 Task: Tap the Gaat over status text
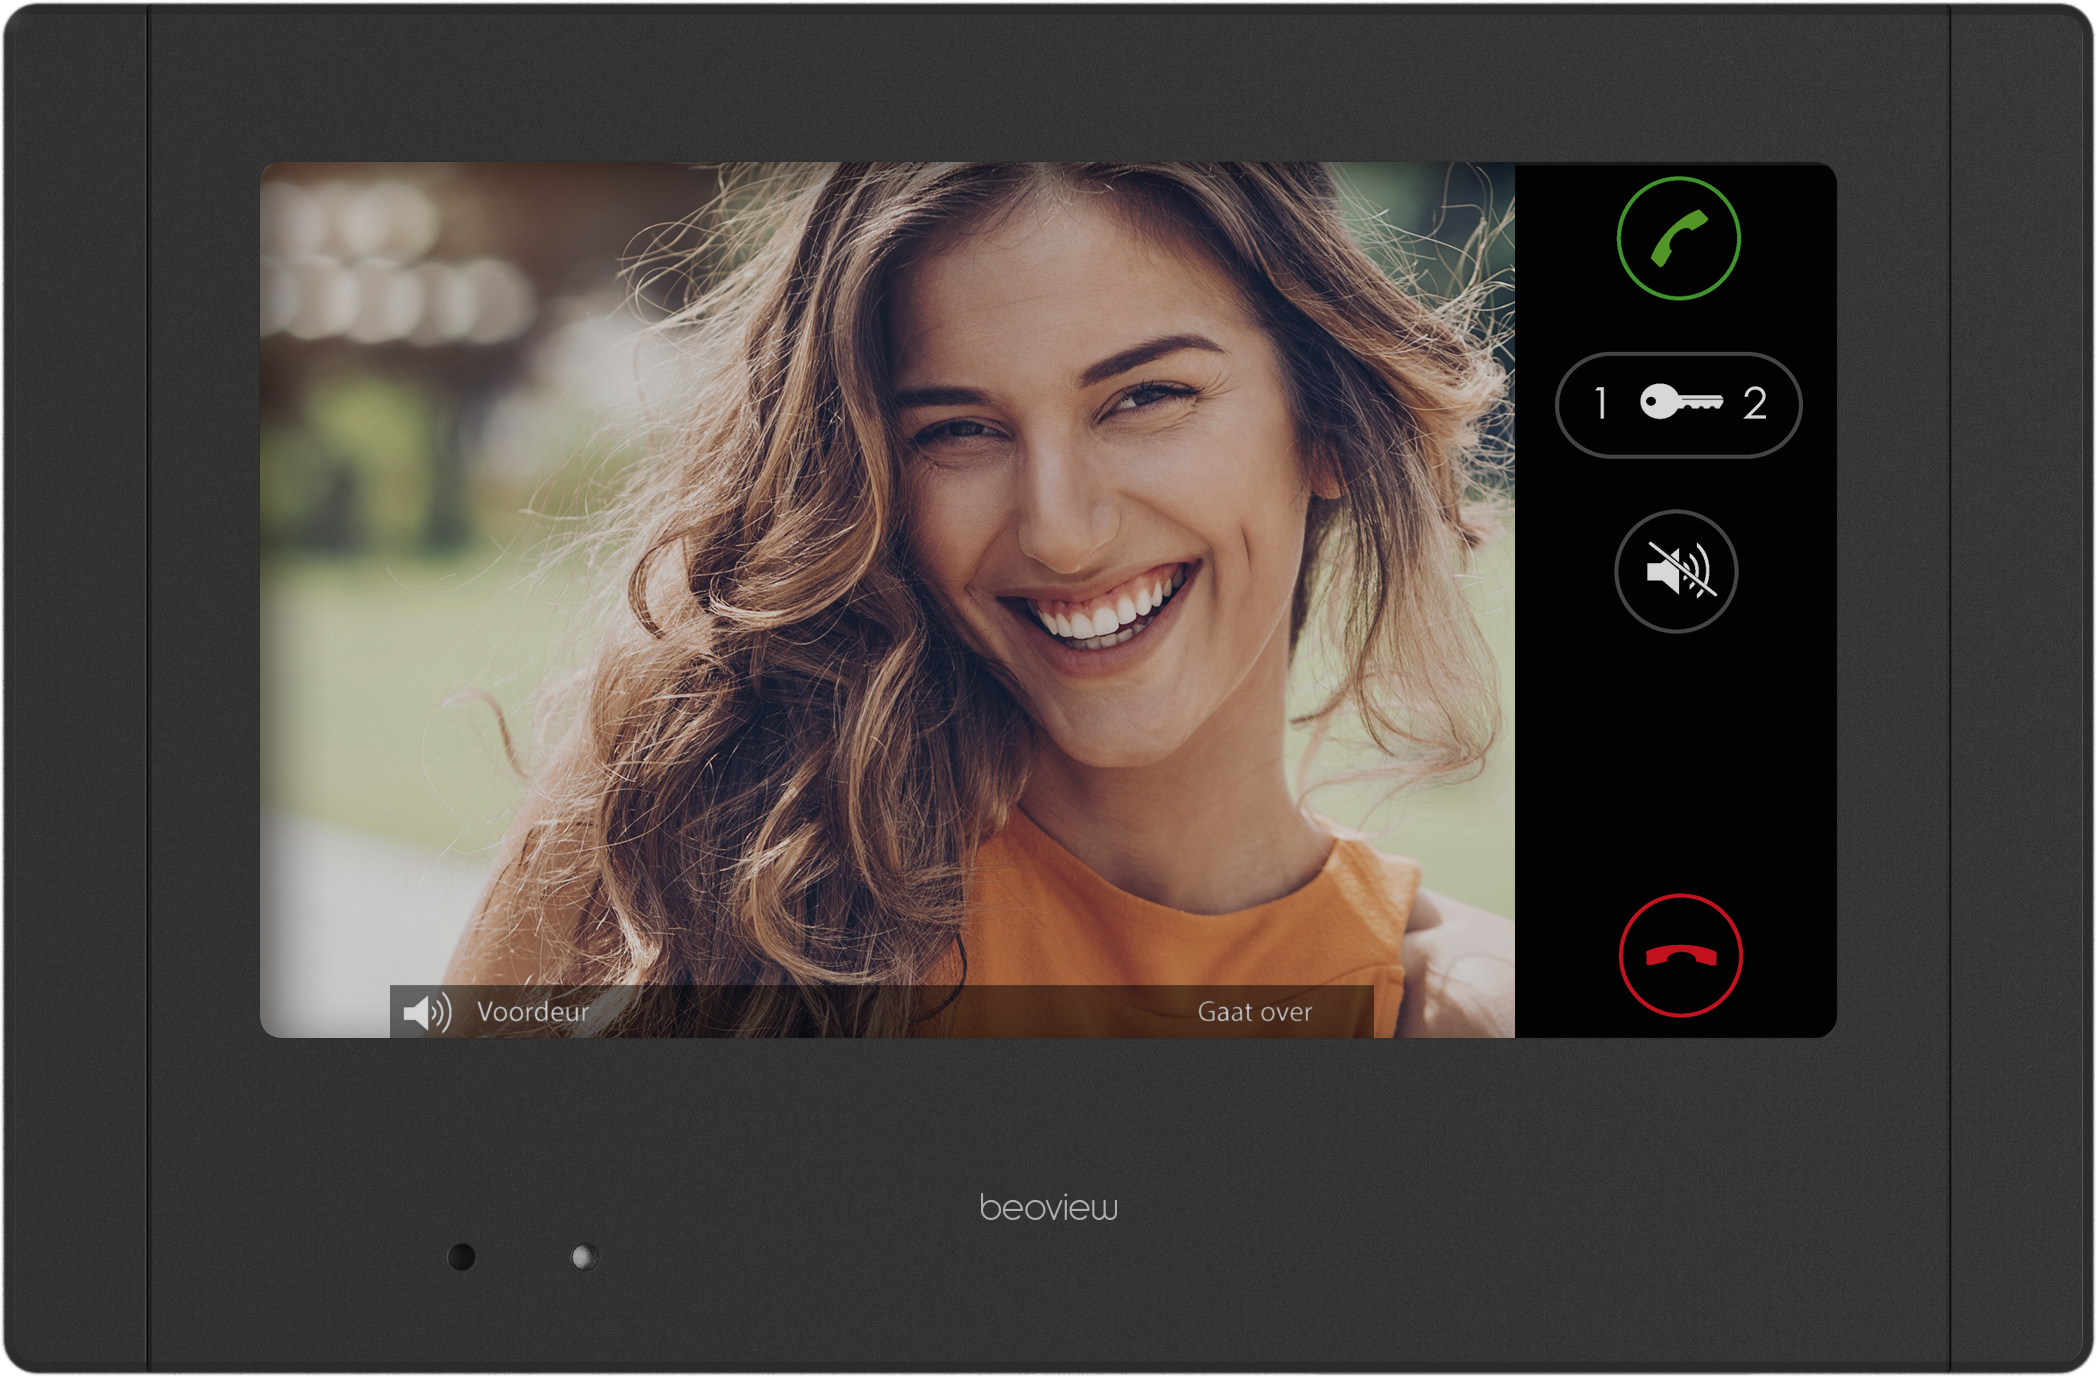pyautogui.click(x=1254, y=1012)
